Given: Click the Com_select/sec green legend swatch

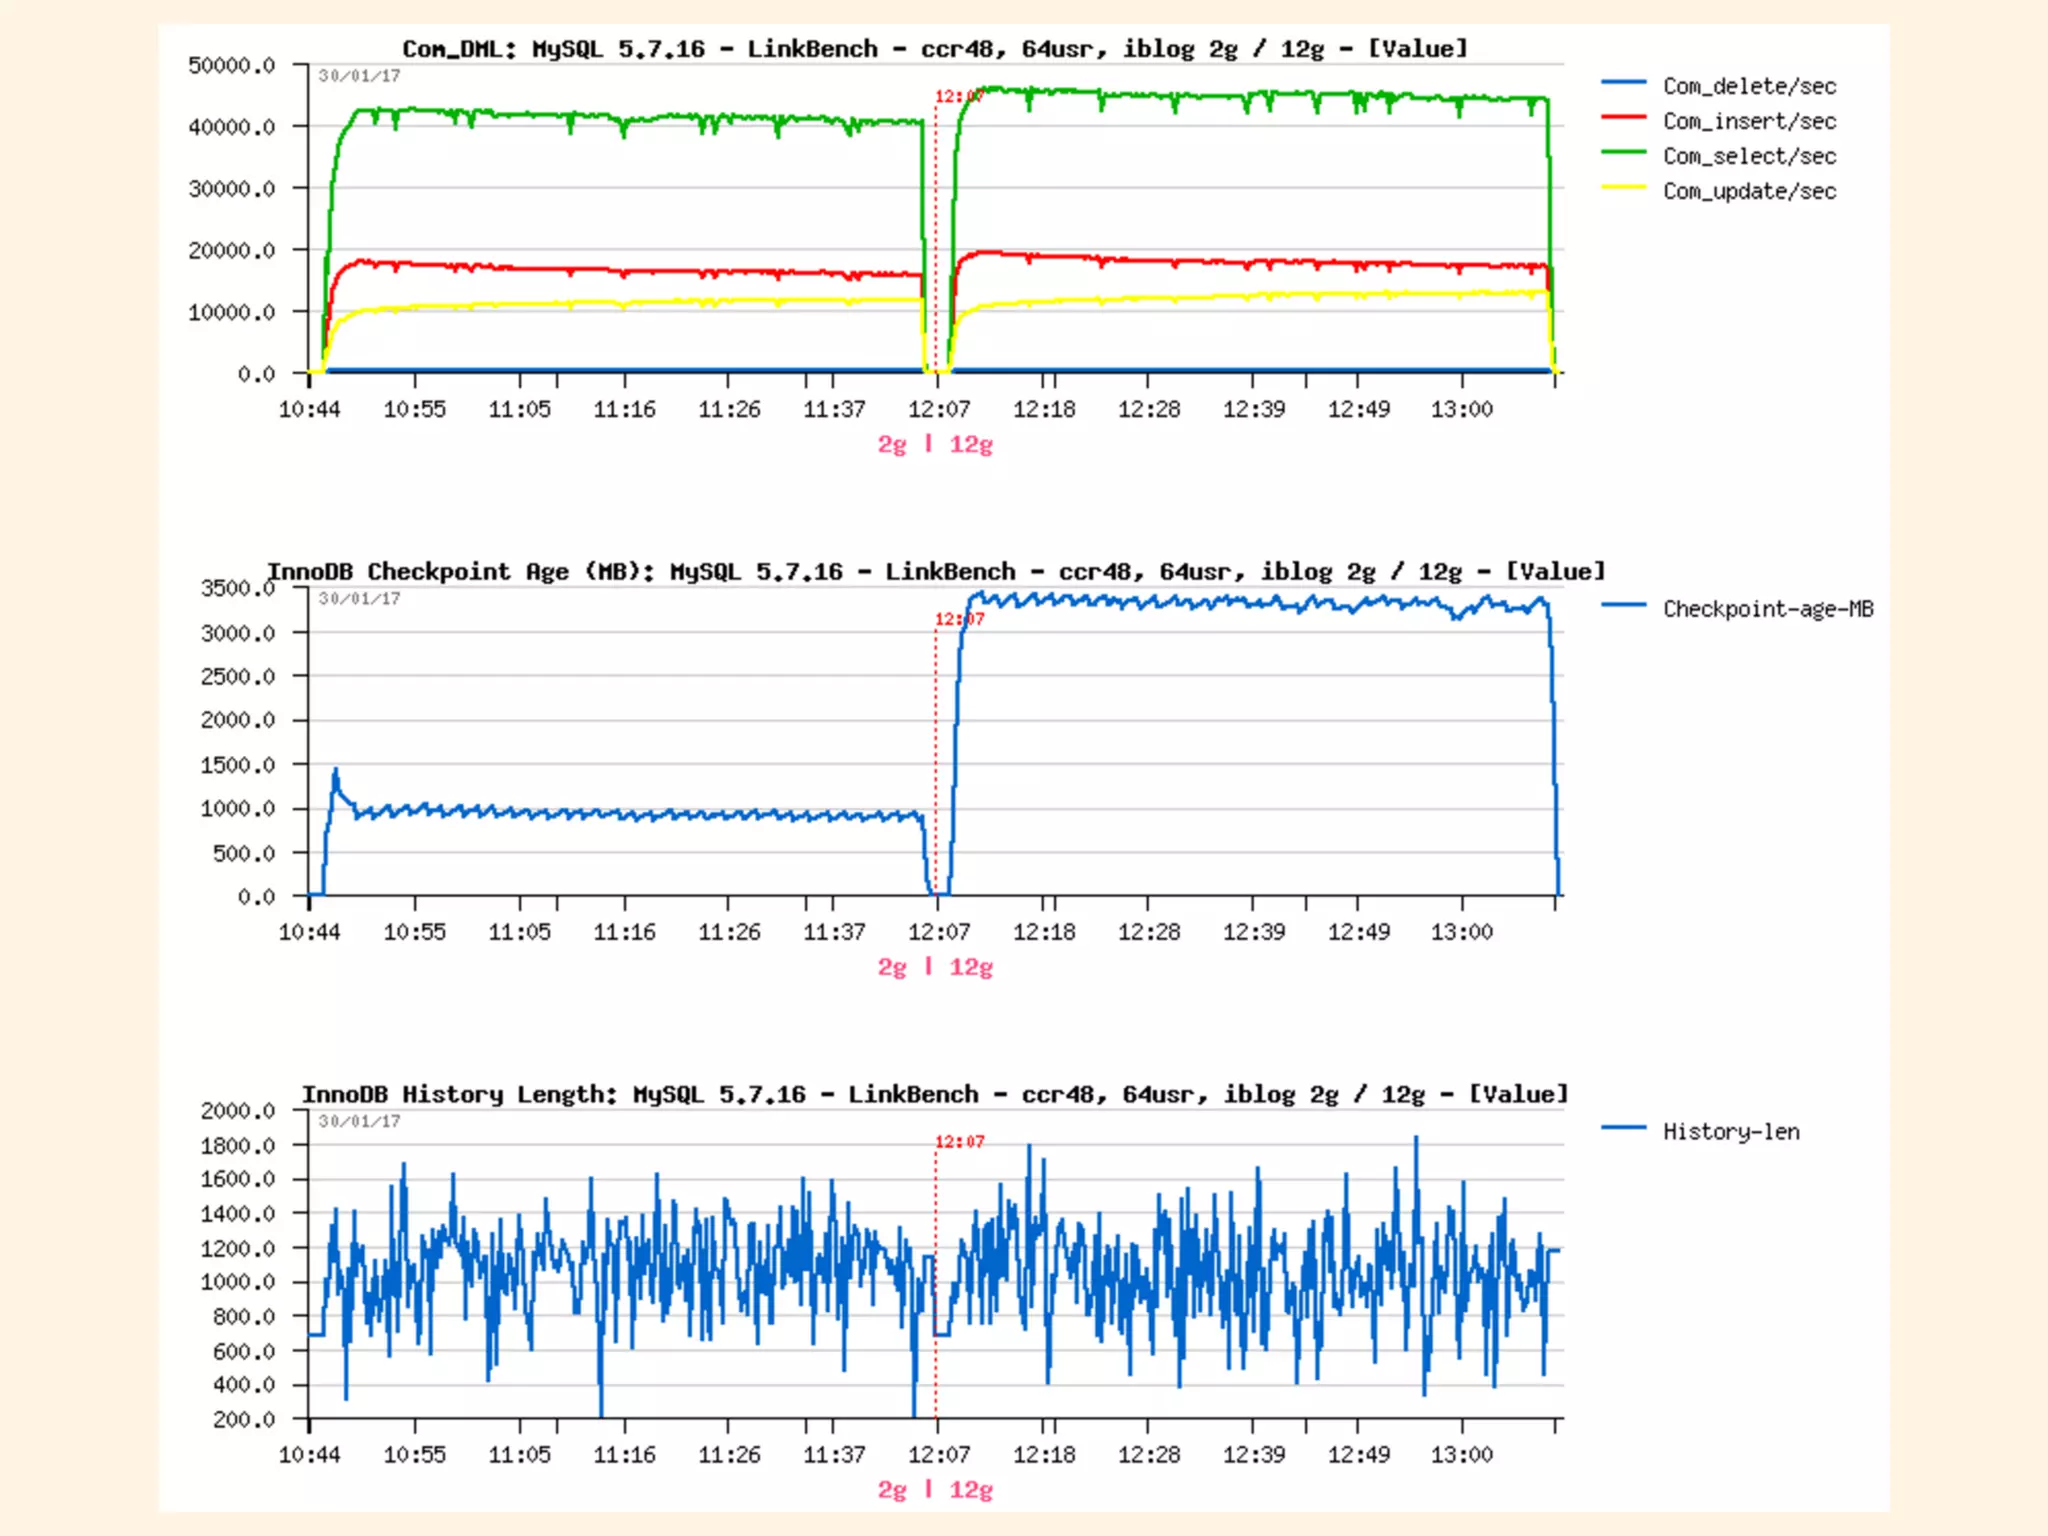Looking at the screenshot, I should pos(1623,152).
